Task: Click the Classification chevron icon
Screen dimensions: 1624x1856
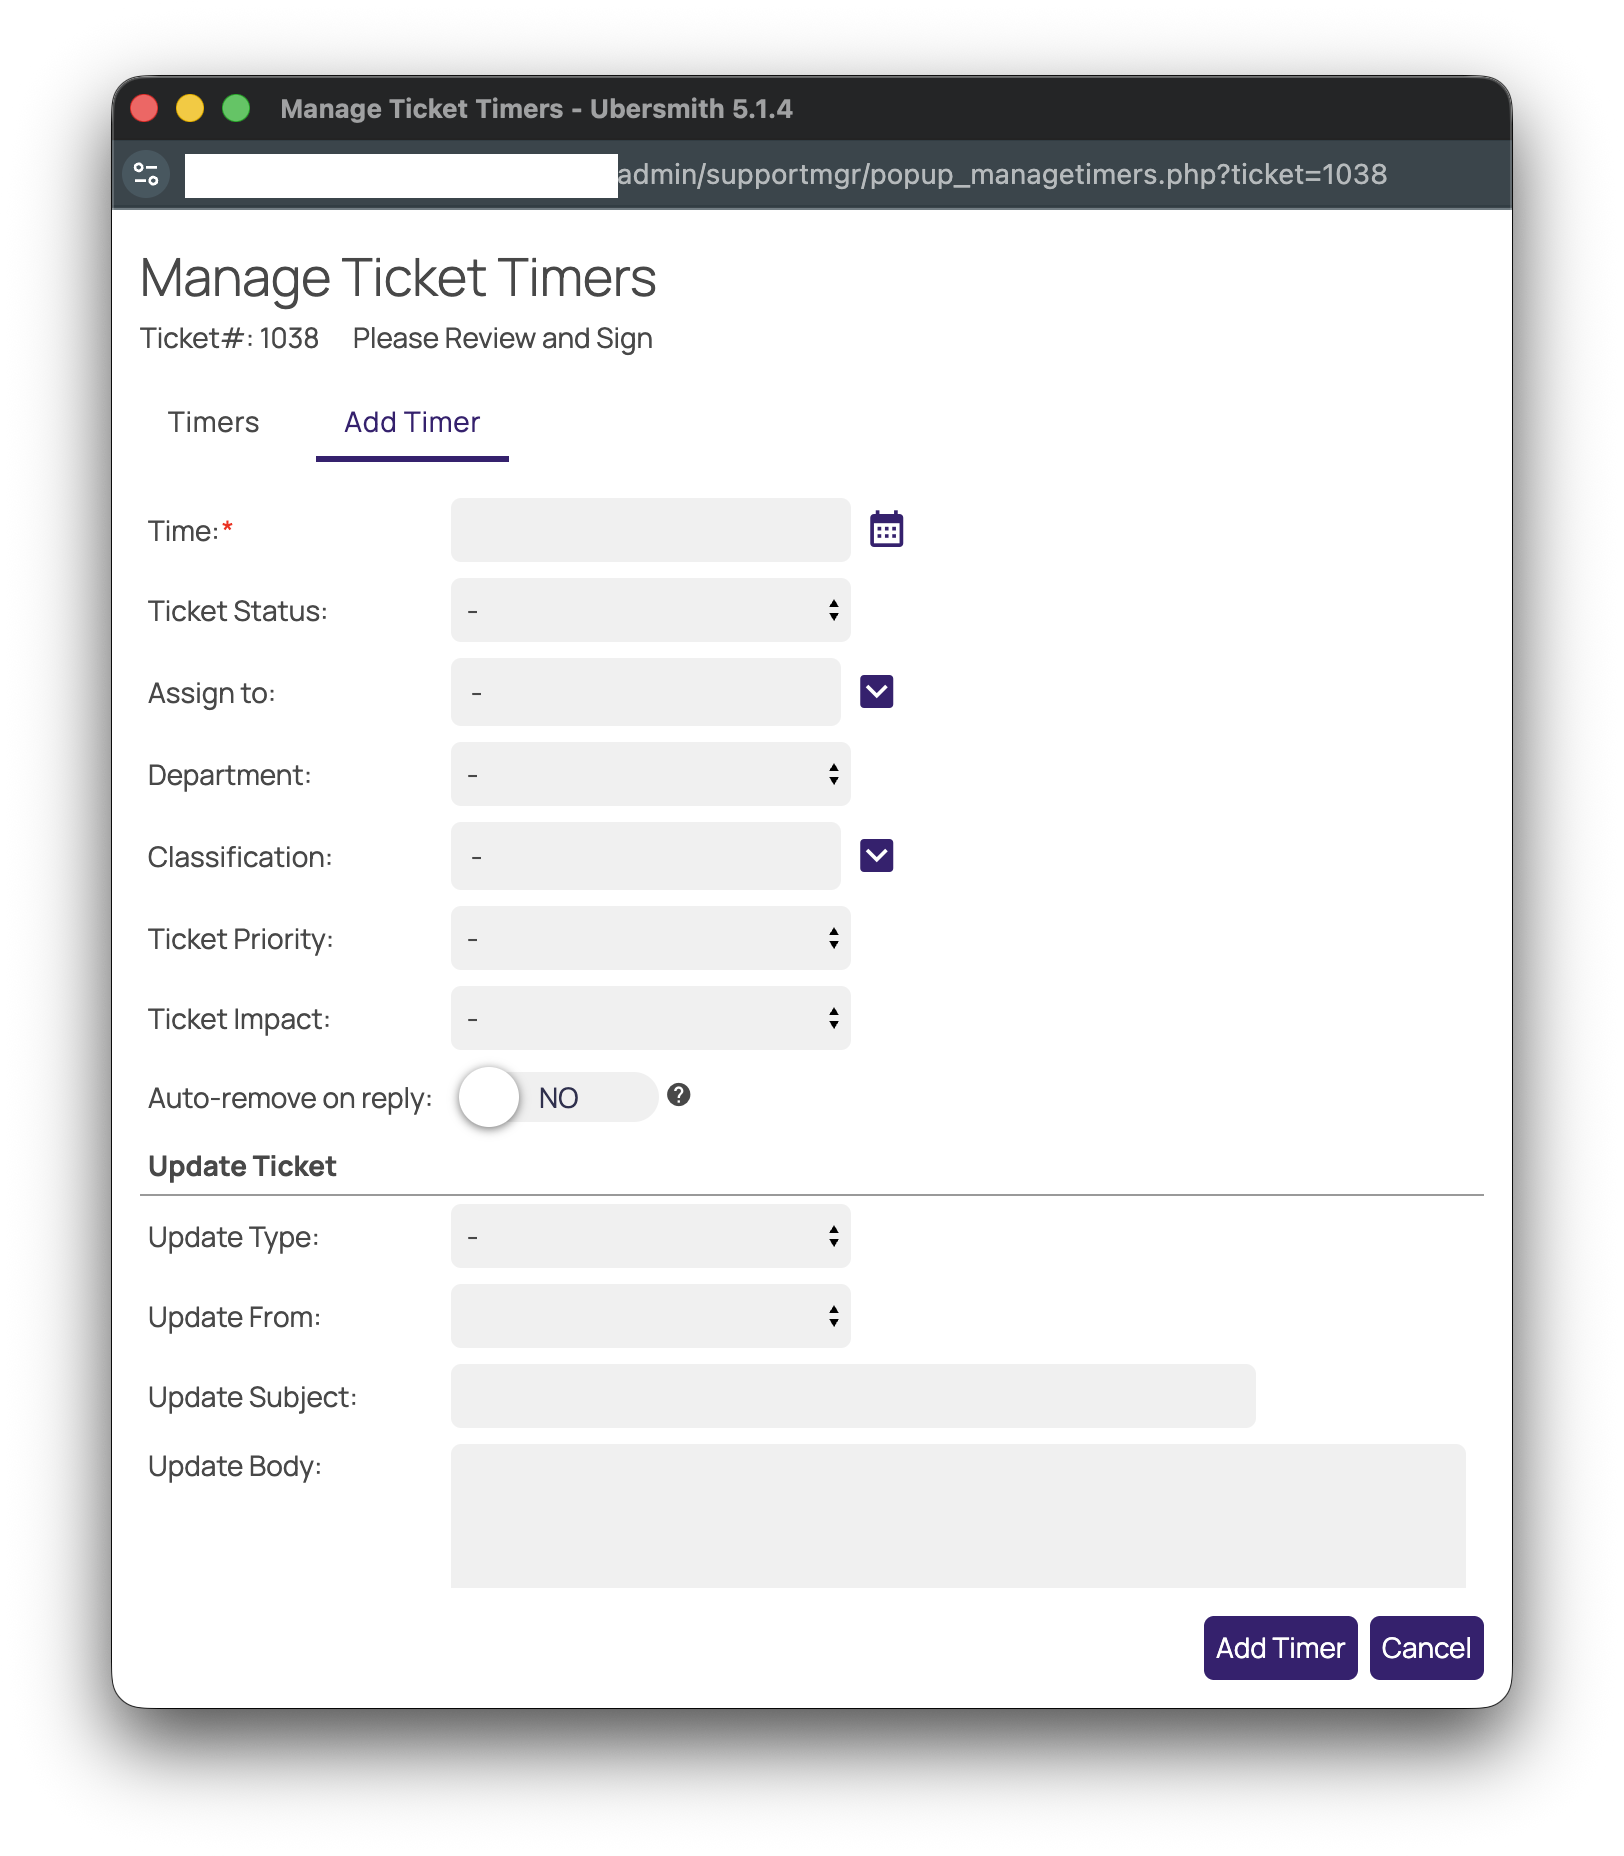Action: (x=876, y=856)
